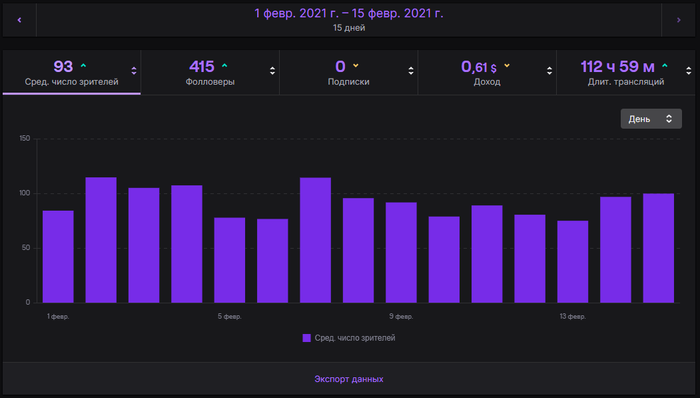Image resolution: width=700 pixels, height=398 pixels.
Task: Select the Фолловеры metric tab
Action: (x=210, y=72)
